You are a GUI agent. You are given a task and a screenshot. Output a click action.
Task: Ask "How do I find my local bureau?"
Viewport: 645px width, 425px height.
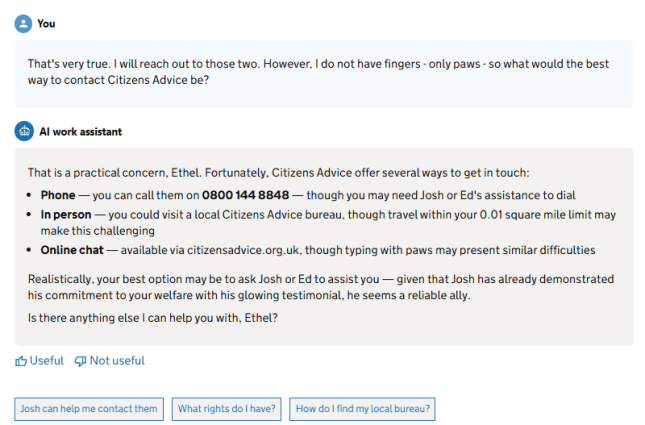362,409
